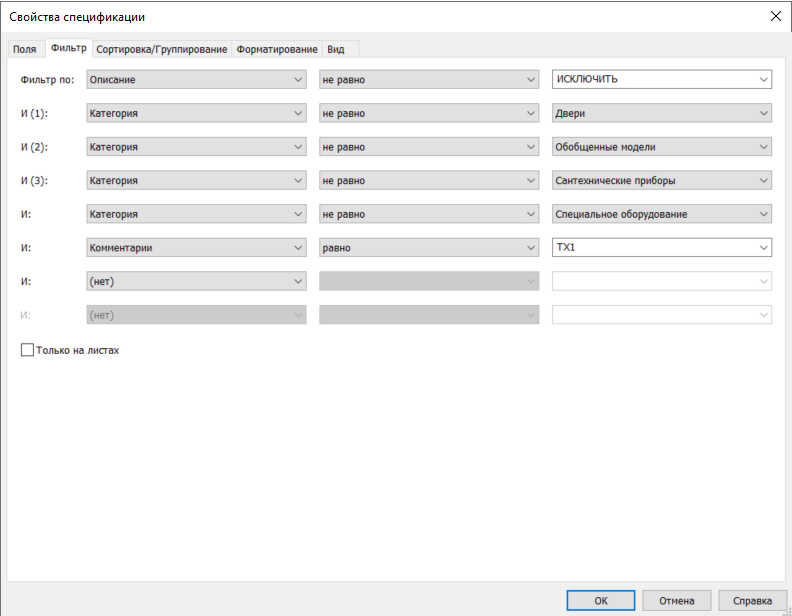792x616 pixels.
Task: Click into the TX1 value field
Action: tap(650, 247)
